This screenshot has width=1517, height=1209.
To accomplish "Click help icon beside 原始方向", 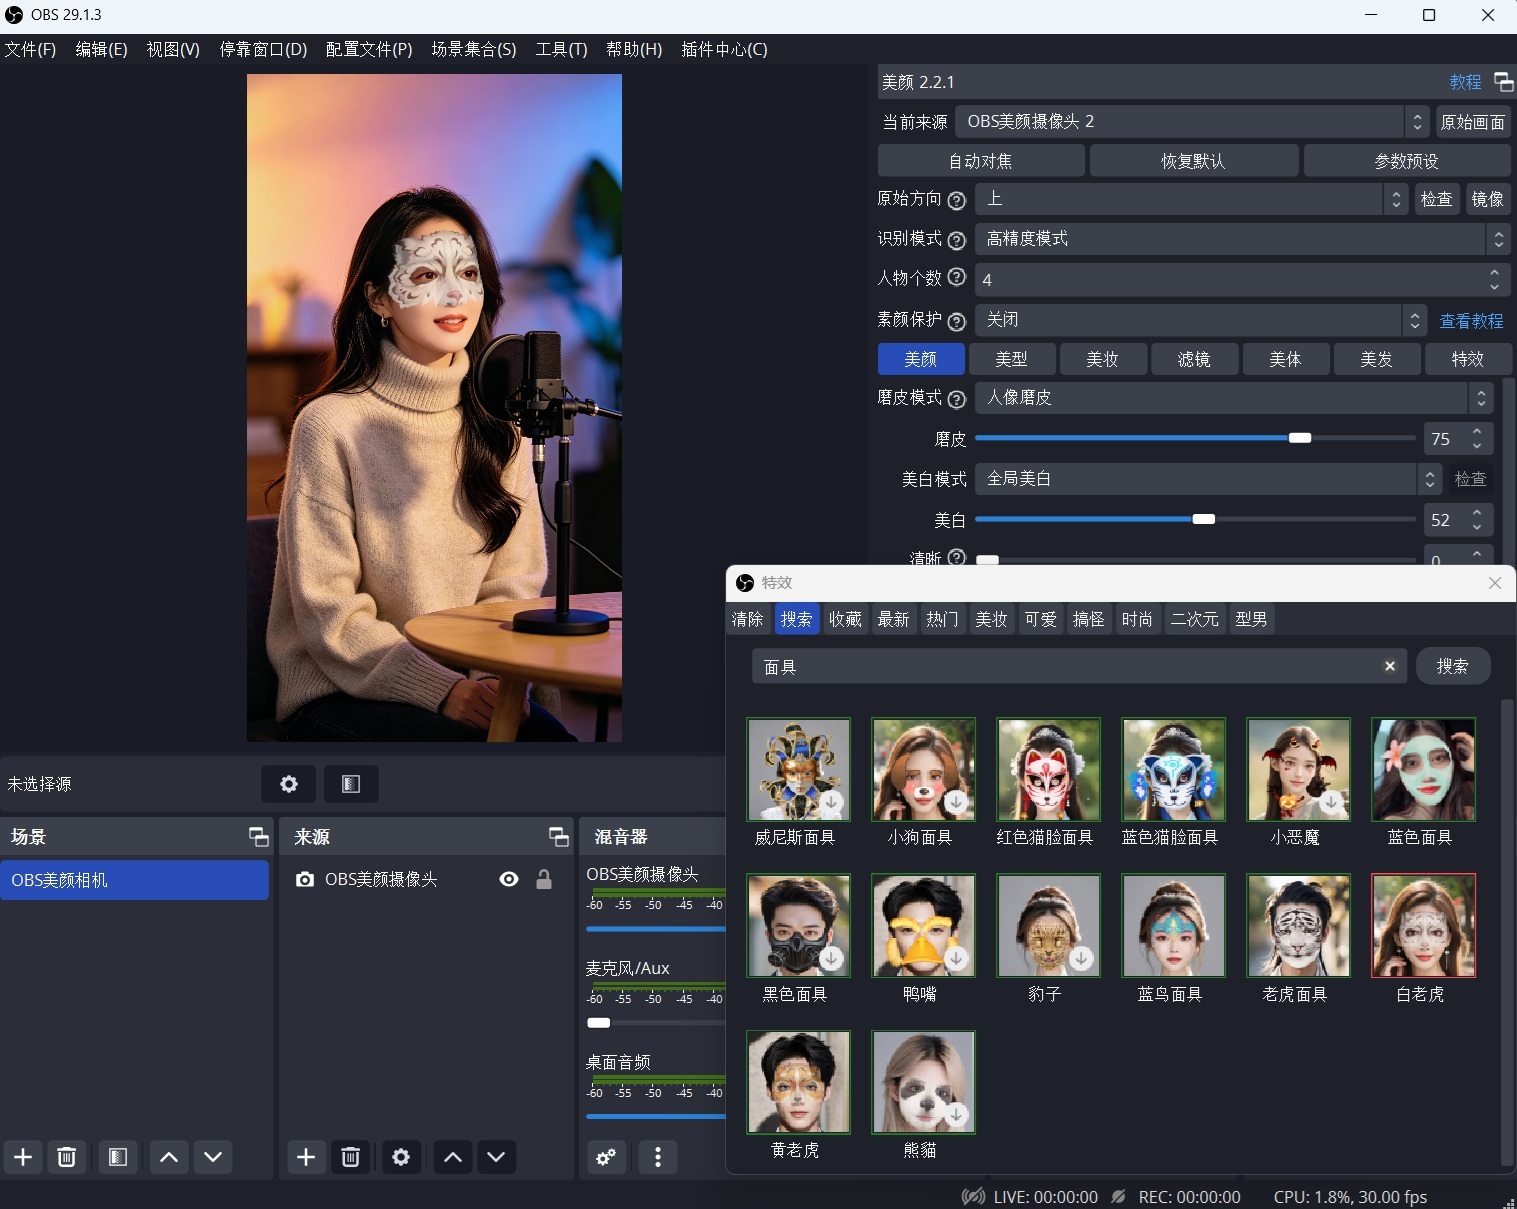I will coord(957,200).
